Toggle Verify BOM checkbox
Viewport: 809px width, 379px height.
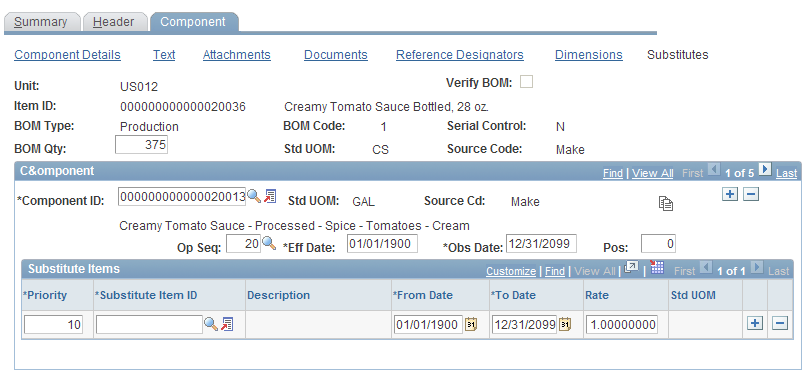[527, 82]
